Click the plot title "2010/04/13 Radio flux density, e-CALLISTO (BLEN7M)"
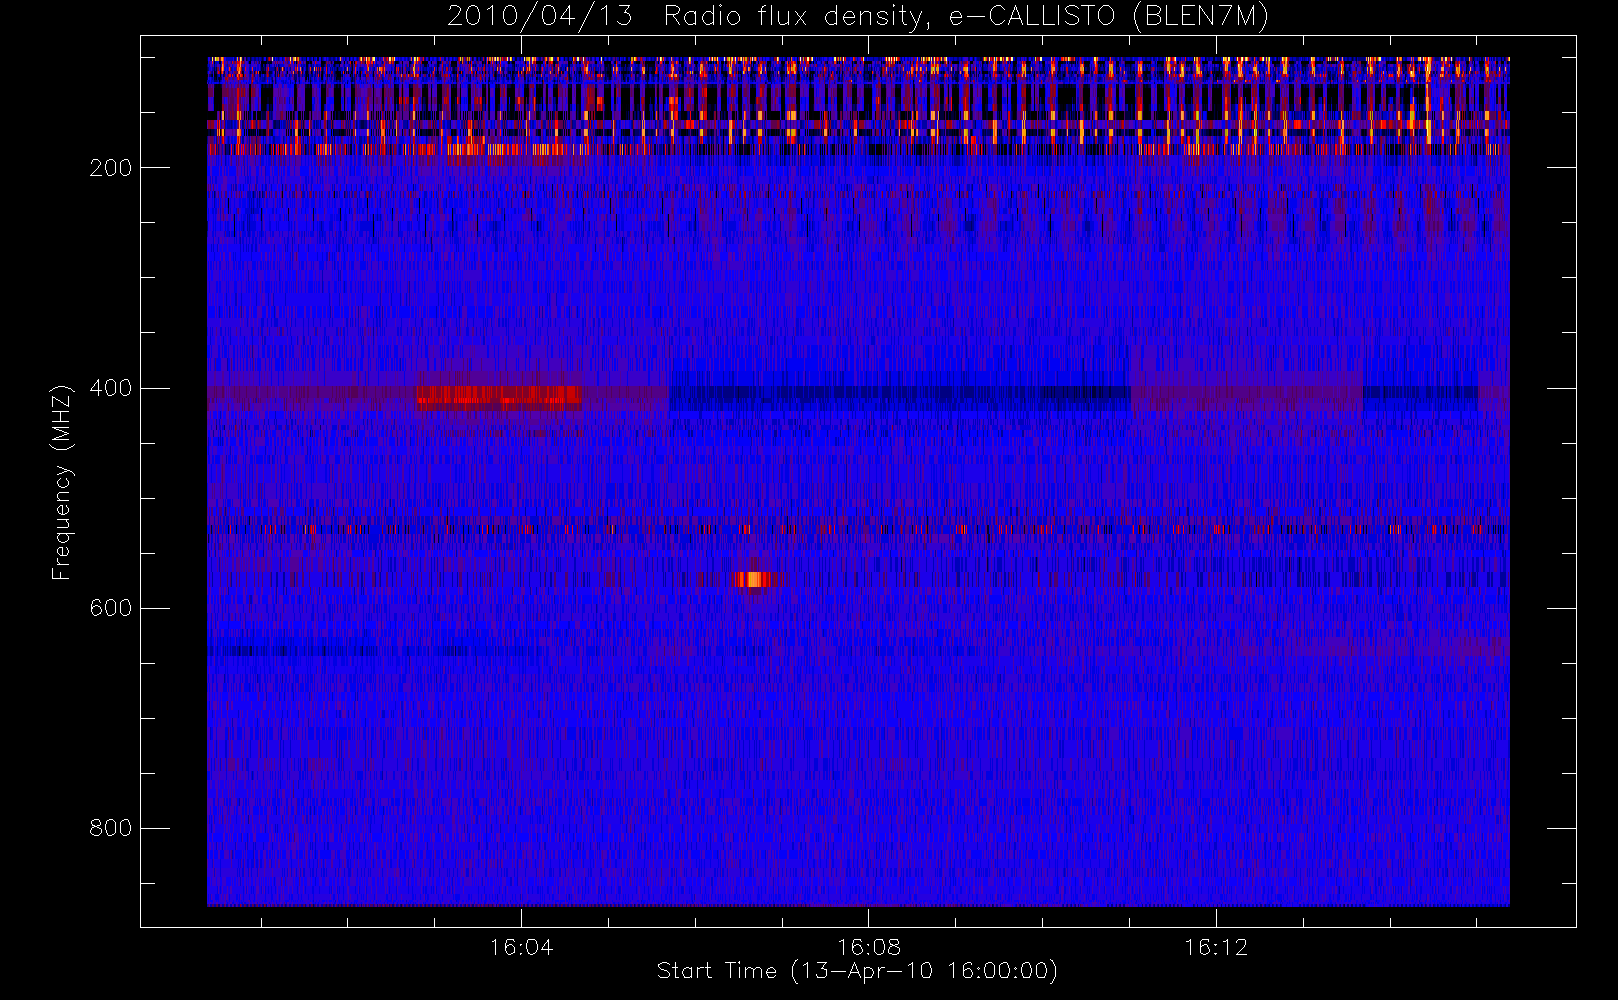 click(858, 17)
